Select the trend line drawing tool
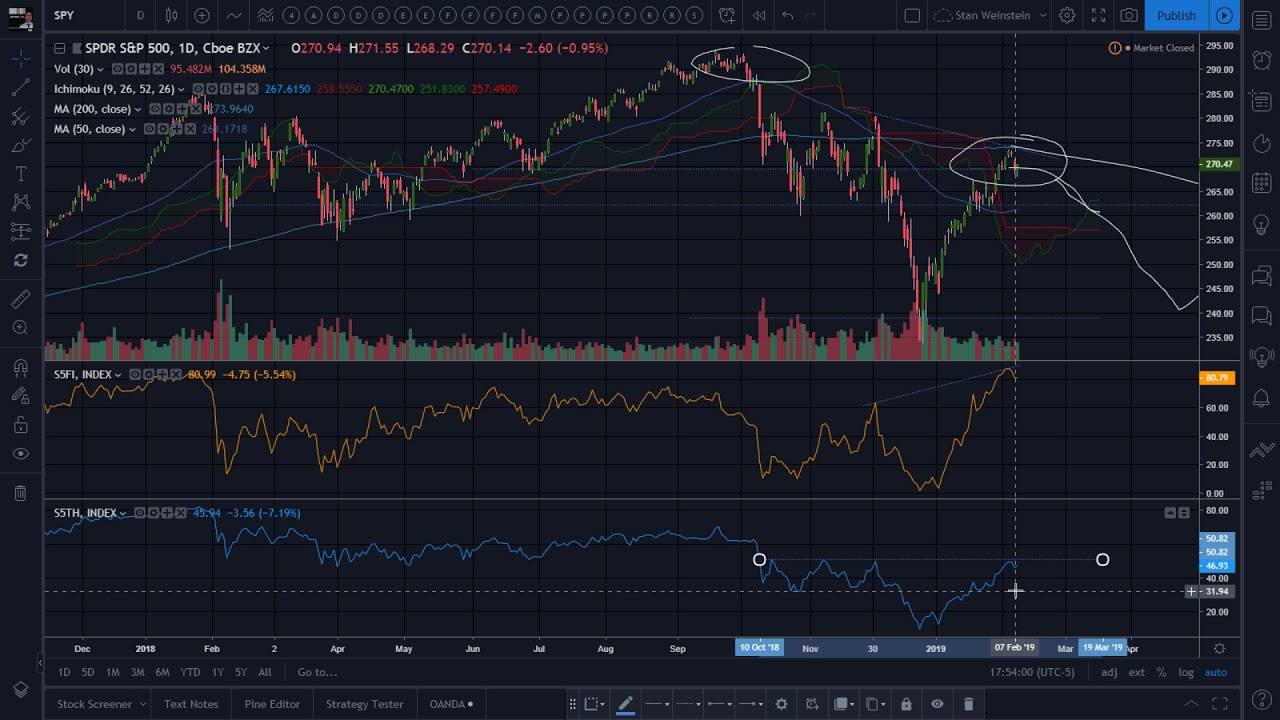The height and width of the screenshot is (720, 1280). [x=20, y=89]
